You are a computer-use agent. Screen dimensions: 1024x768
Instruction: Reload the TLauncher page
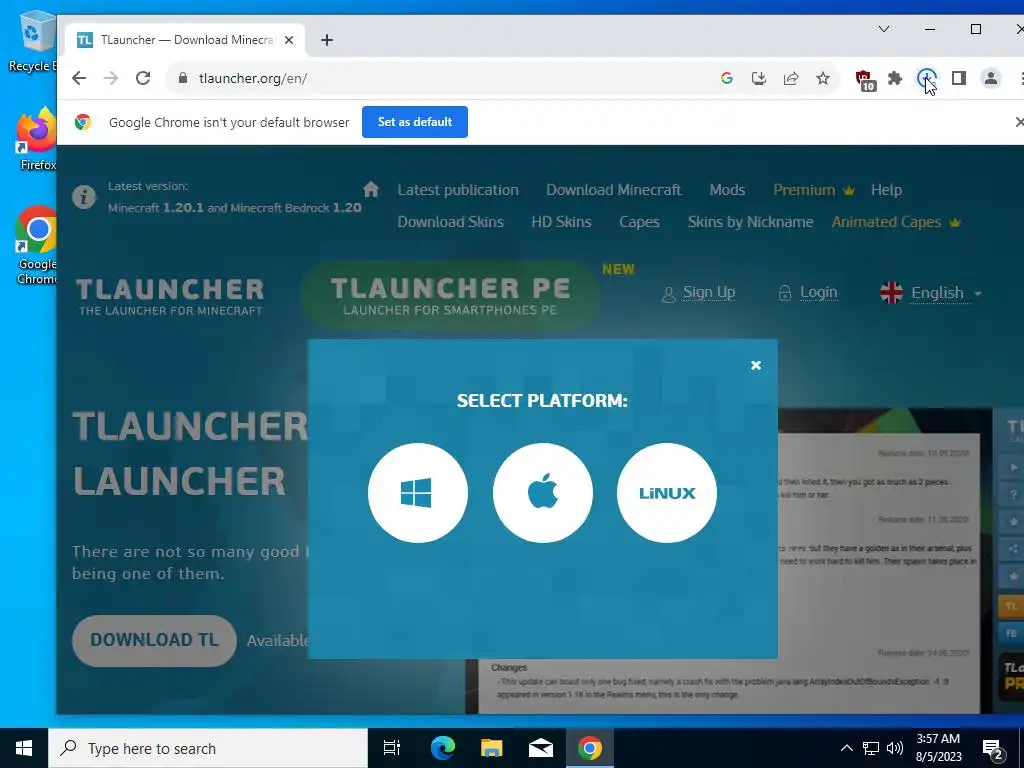click(143, 78)
